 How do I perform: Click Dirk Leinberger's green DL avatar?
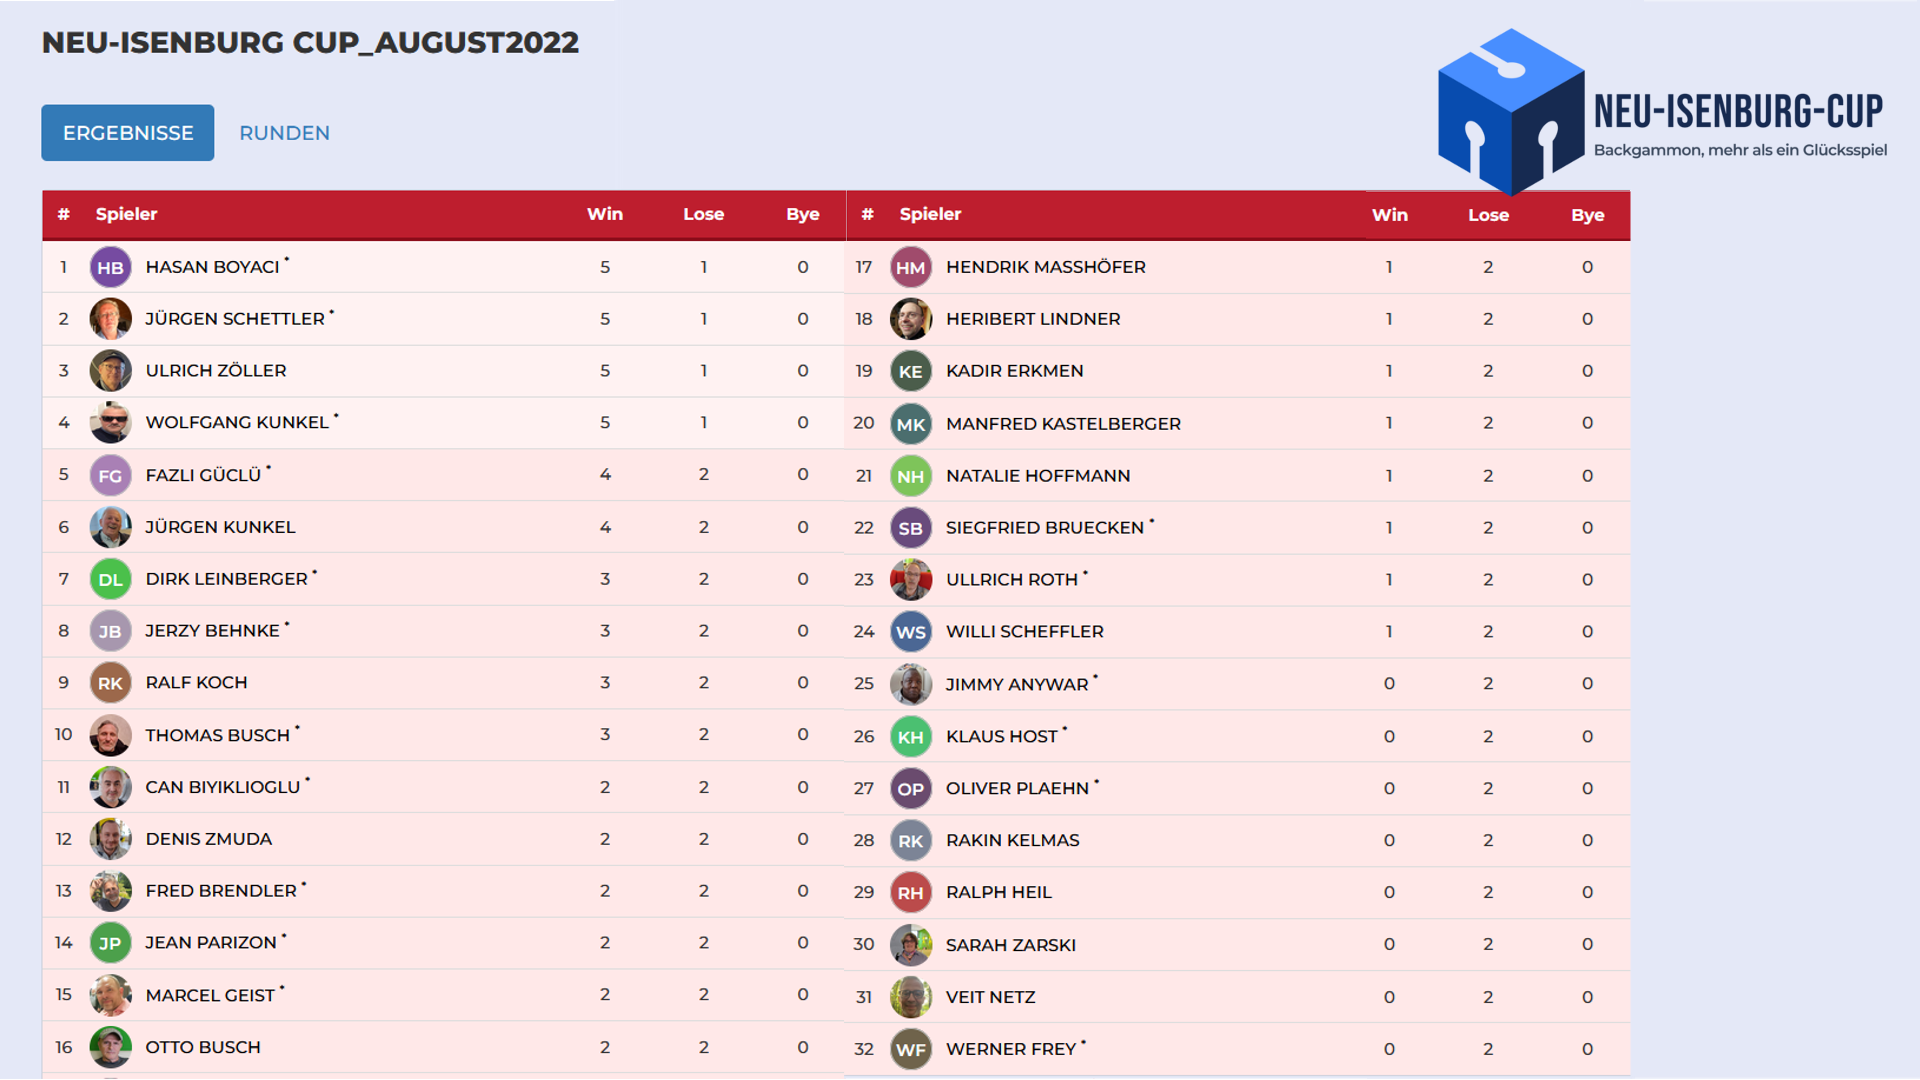pos(110,580)
